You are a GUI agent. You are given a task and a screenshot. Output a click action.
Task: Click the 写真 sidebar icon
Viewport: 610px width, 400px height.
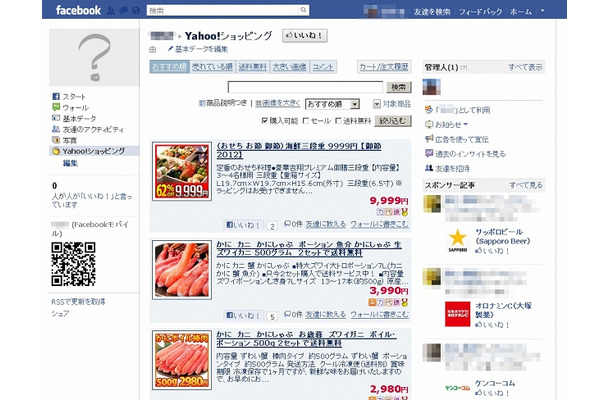[x=56, y=140]
